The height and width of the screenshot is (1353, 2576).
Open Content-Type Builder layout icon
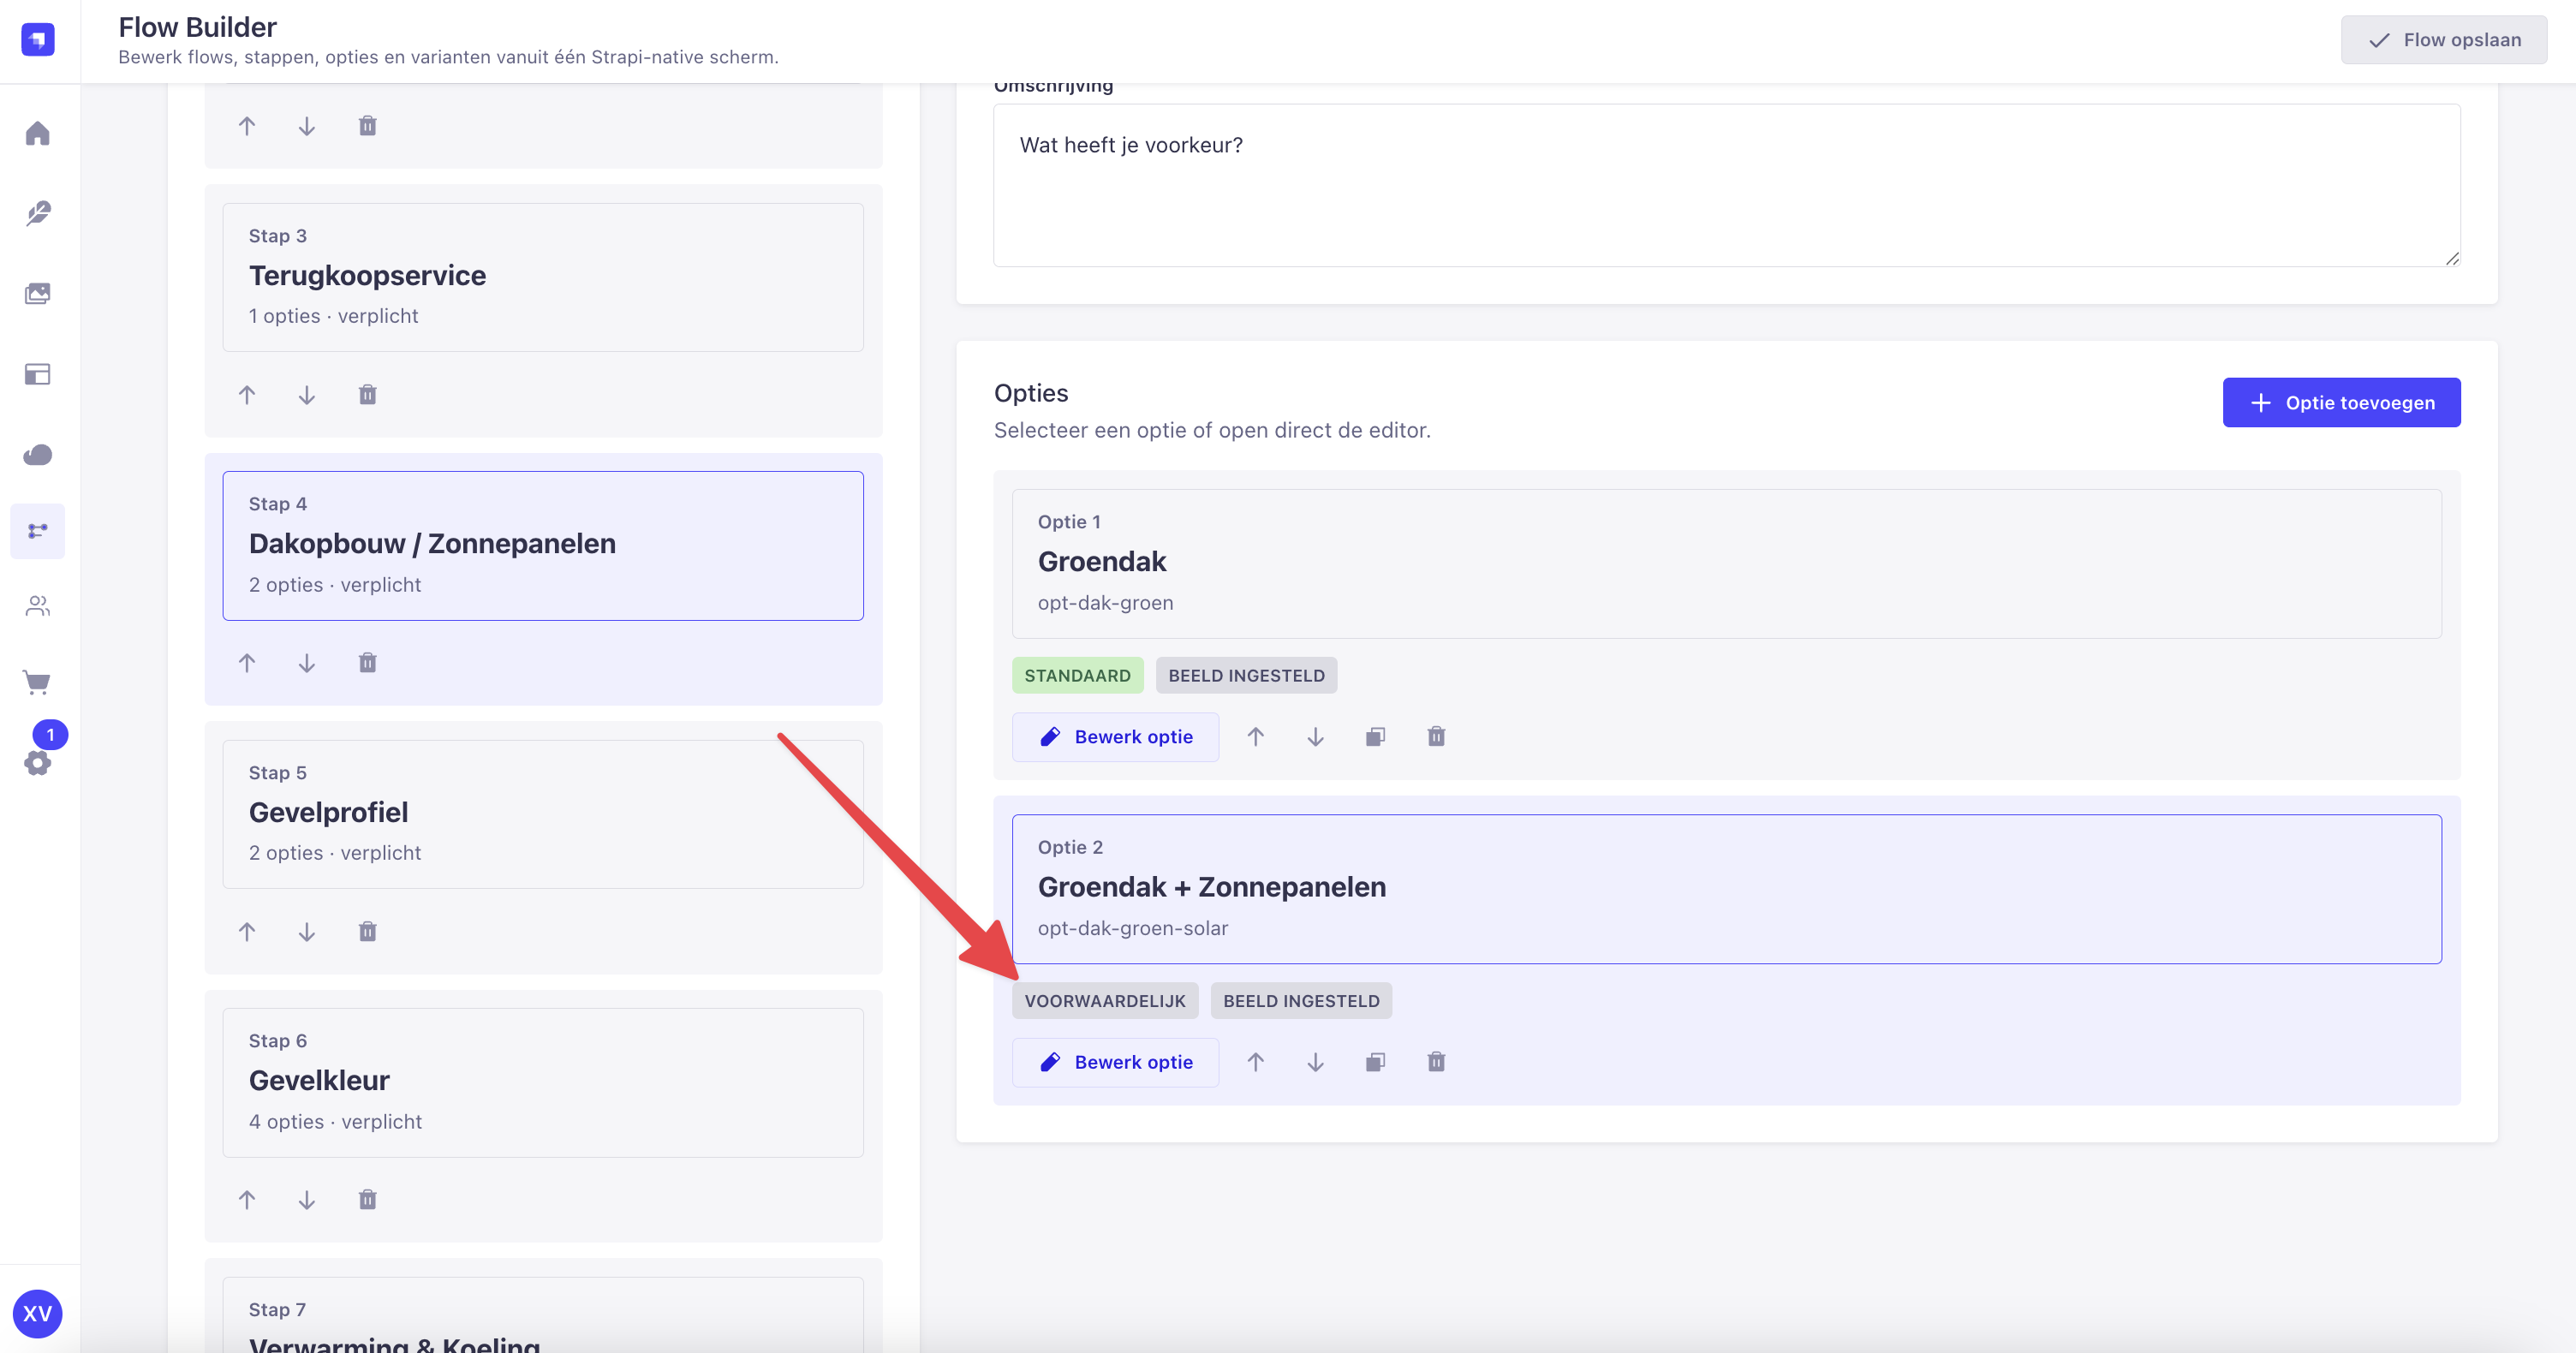(x=38, y=374)
